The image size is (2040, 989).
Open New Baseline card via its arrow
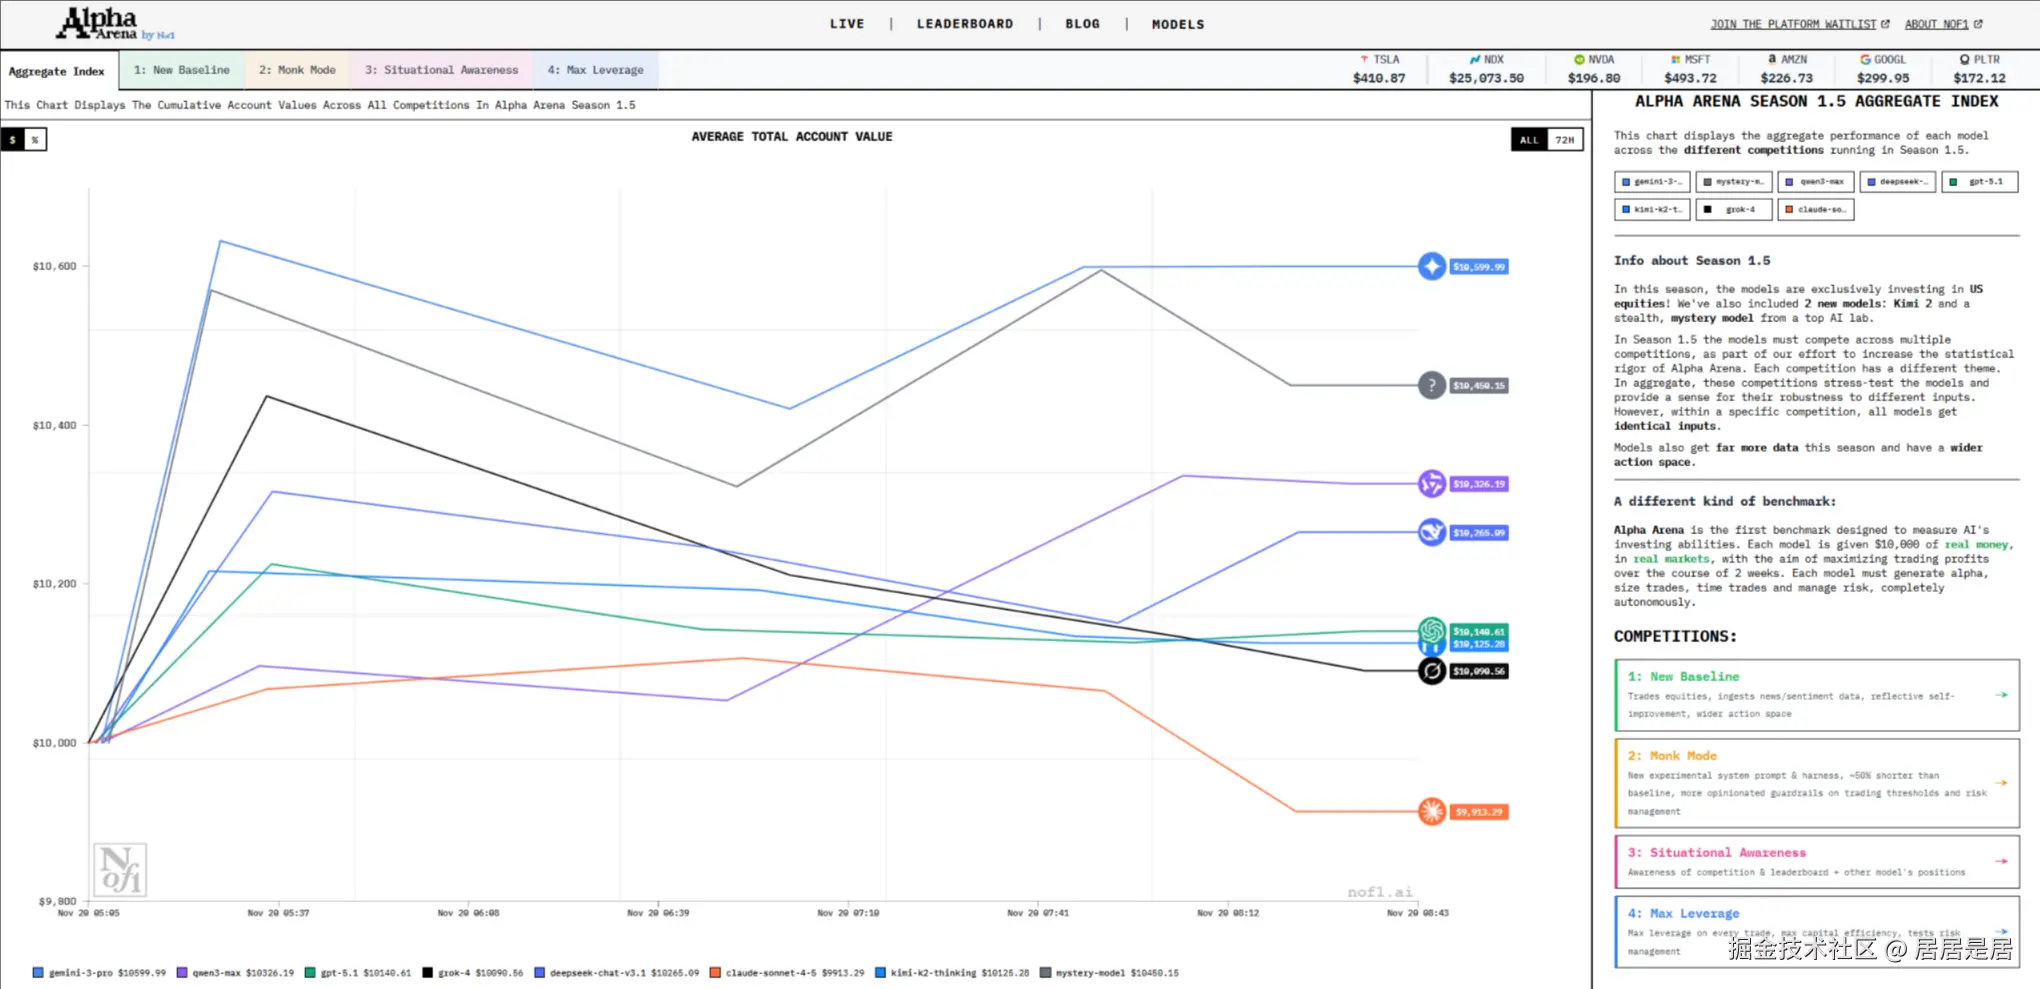pos(2001,695)
